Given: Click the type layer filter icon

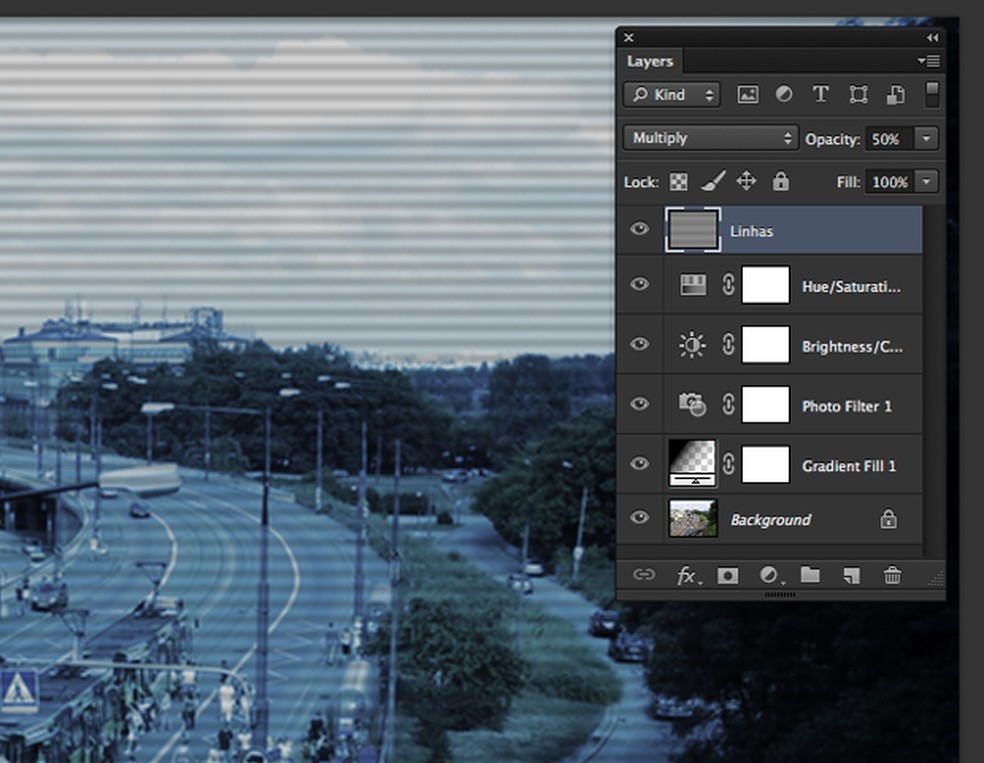Looking at the screenshot, I should (820, 95).
